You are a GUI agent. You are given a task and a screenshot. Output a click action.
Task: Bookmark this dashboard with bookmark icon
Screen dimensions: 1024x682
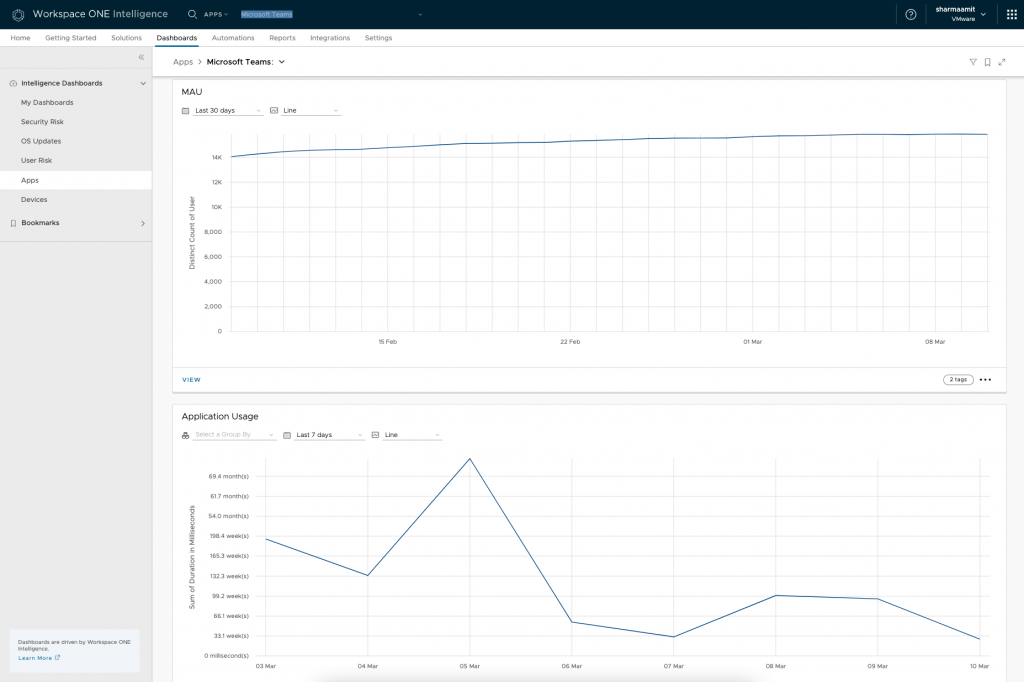coord(987,62)
